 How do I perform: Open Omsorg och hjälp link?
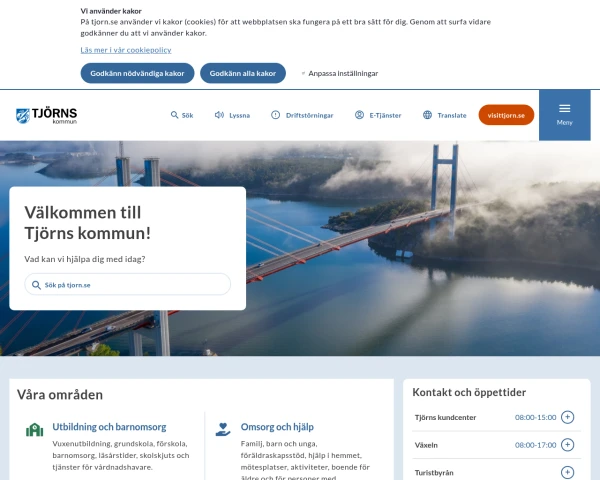pos(277,427)
